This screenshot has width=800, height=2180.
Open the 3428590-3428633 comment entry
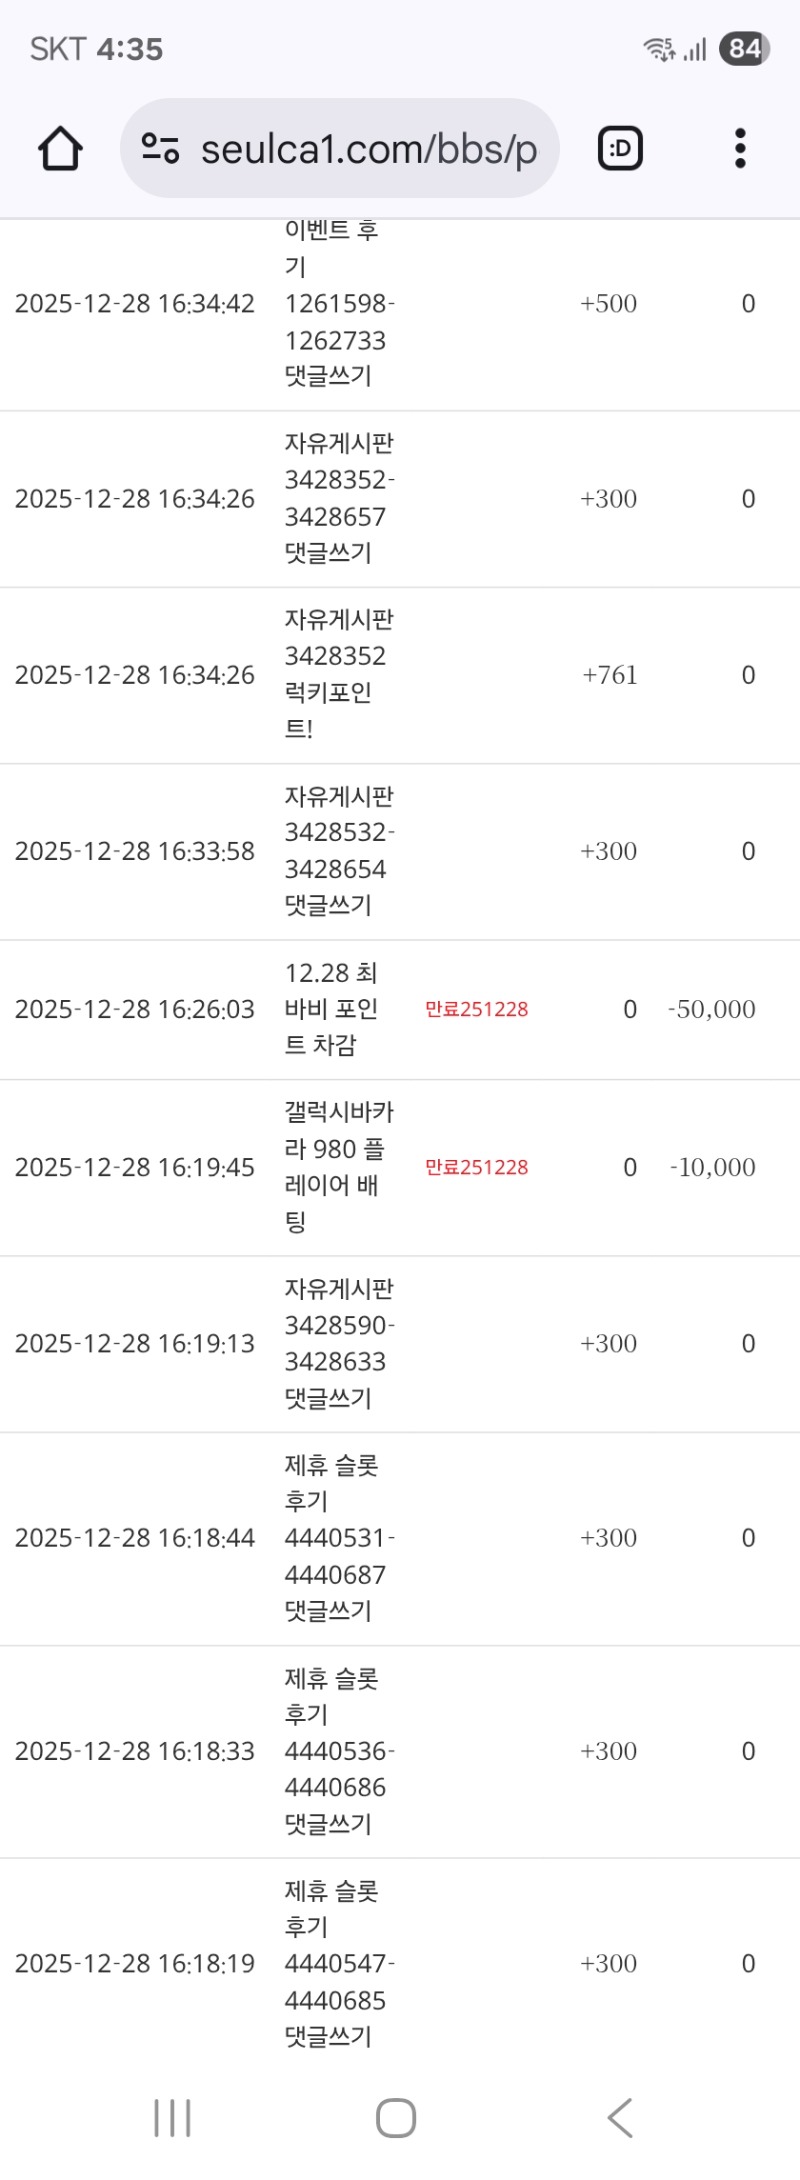[338, 1343]
